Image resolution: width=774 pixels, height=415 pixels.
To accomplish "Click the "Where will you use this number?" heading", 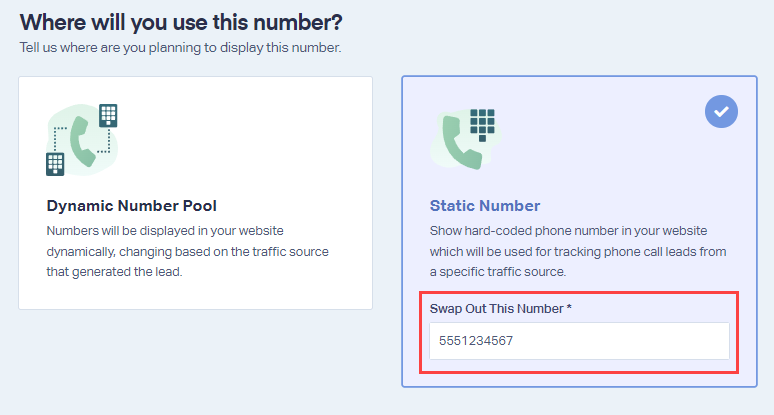I will tap(181, 22).
